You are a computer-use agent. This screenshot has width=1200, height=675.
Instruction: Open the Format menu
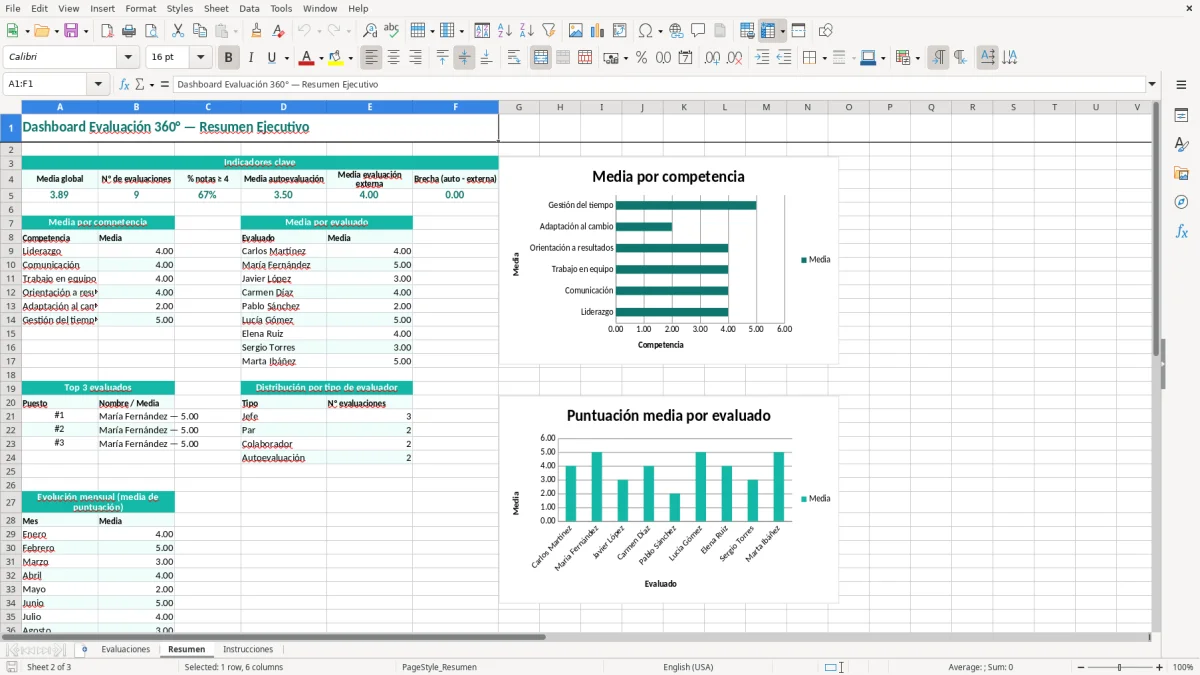click(x=140, y=8)
